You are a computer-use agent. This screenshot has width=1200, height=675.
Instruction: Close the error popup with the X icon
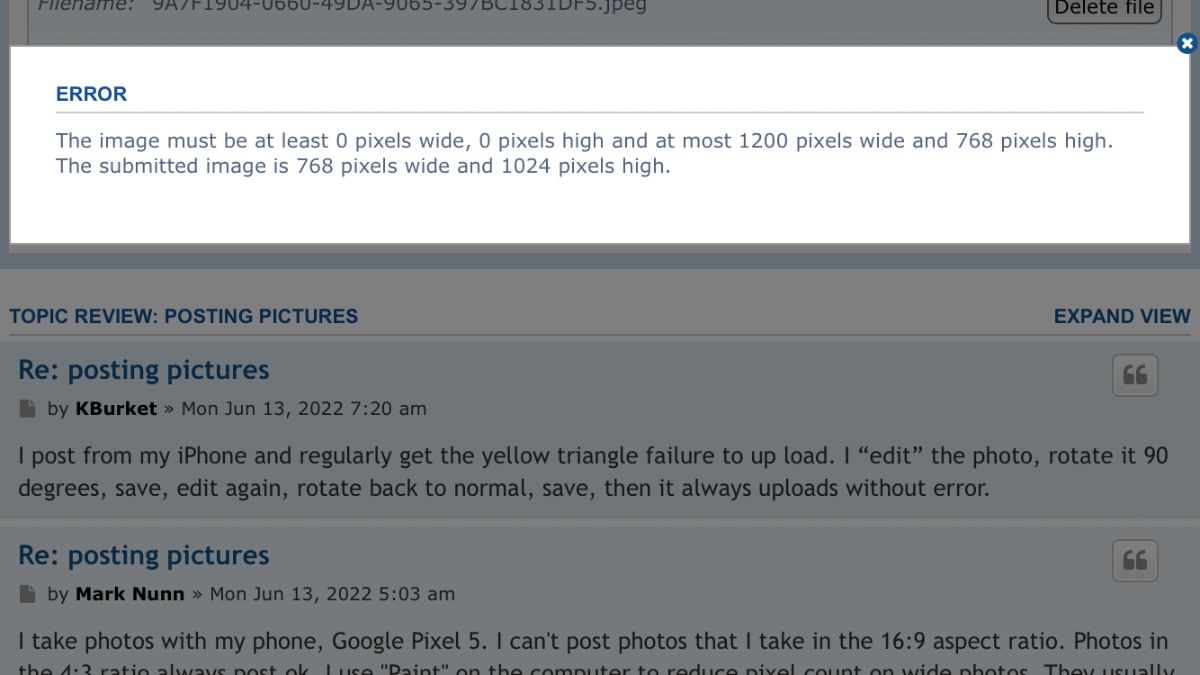pyautogui.click(x=1186, y=43)
